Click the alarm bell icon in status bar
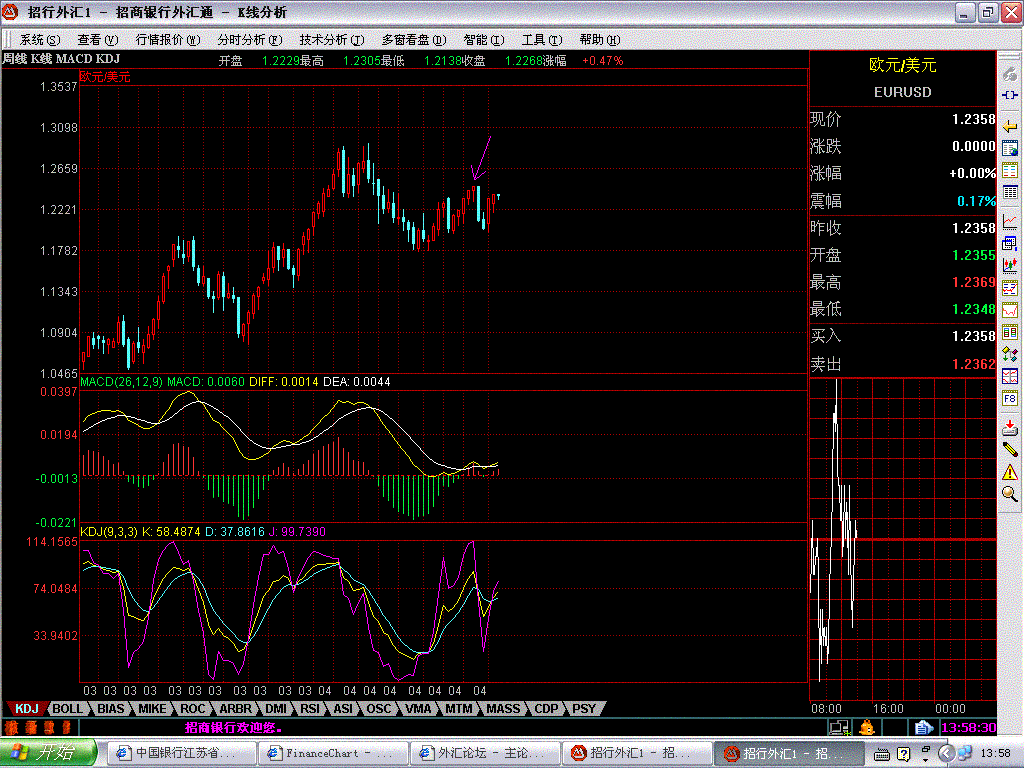 pos(867,727)
